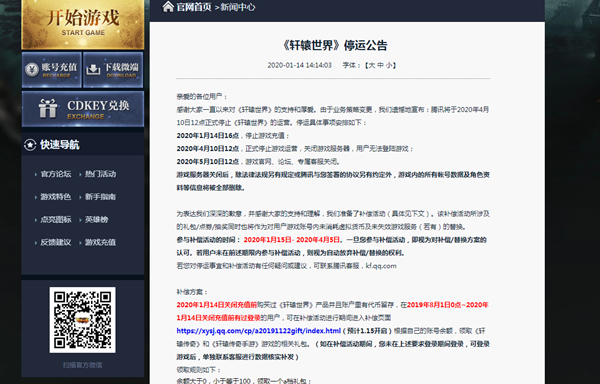This screenshot has width=600, height=384.
Task: Click the yen coin icon on 账号充值
Action: point(32,70)
